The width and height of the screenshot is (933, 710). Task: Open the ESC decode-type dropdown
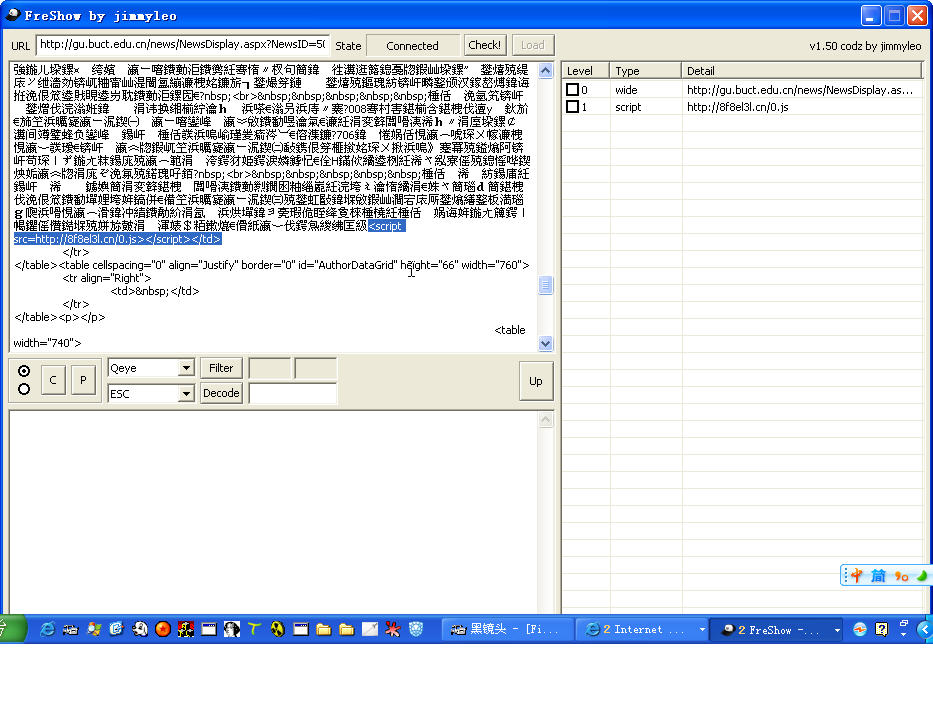click(x=186, y=393)
